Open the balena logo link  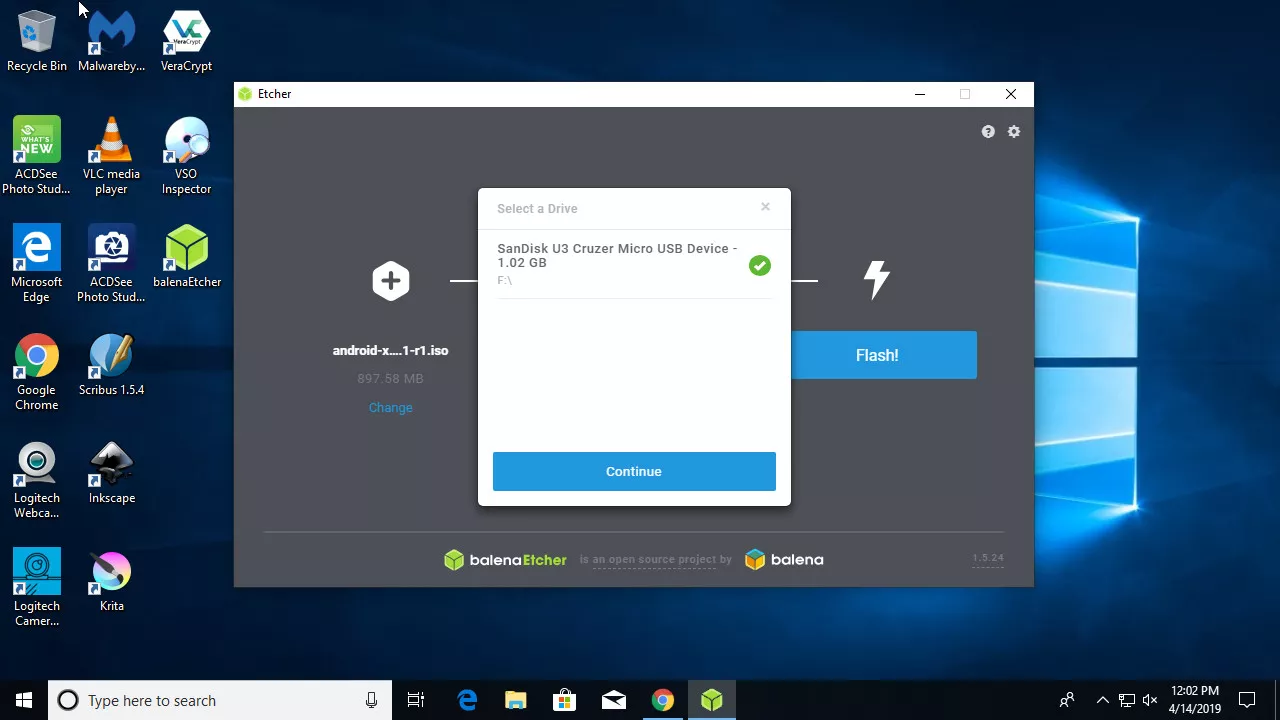click(784, 560)
